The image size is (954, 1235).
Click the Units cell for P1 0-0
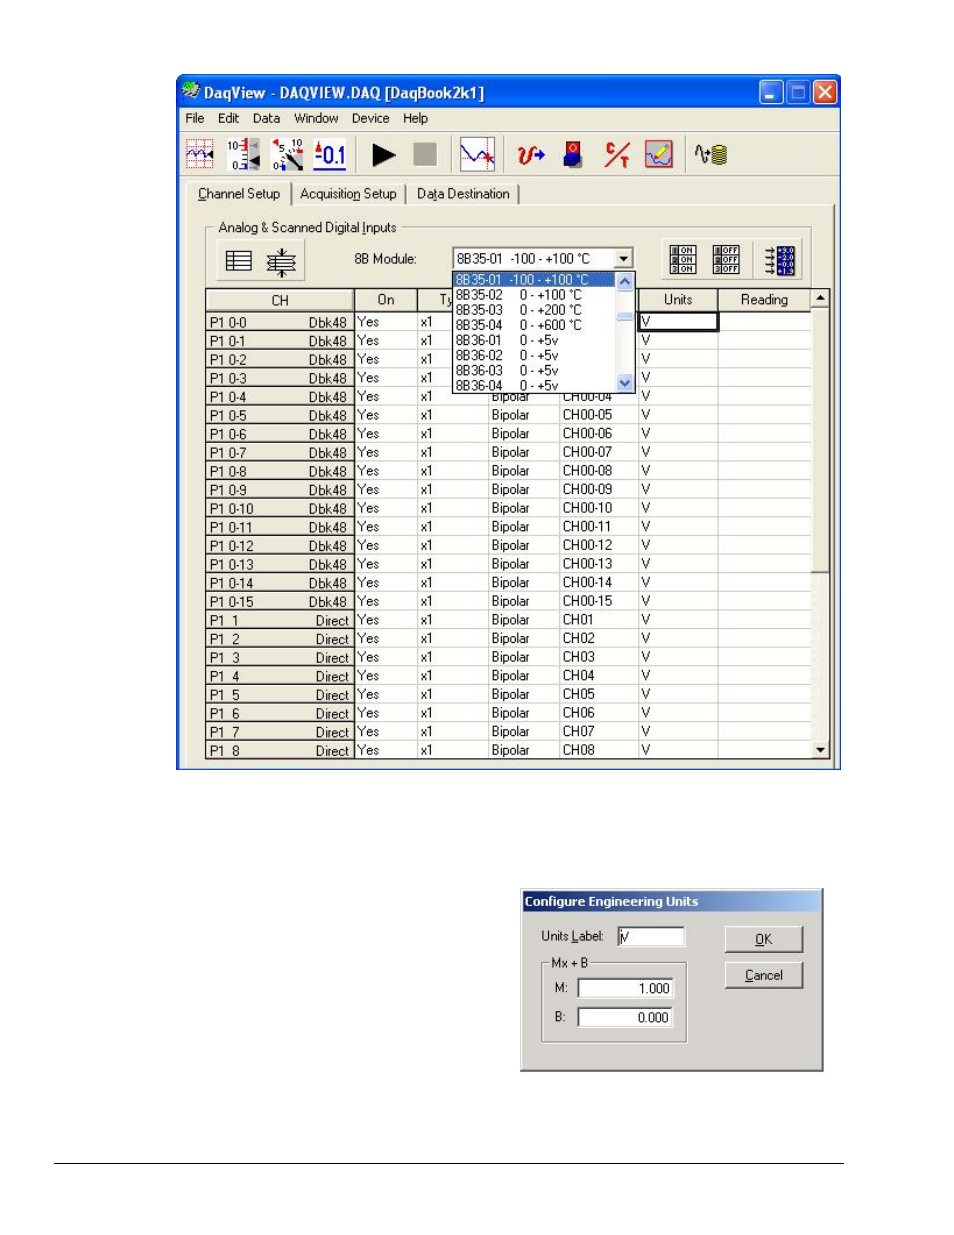[678, 322]
